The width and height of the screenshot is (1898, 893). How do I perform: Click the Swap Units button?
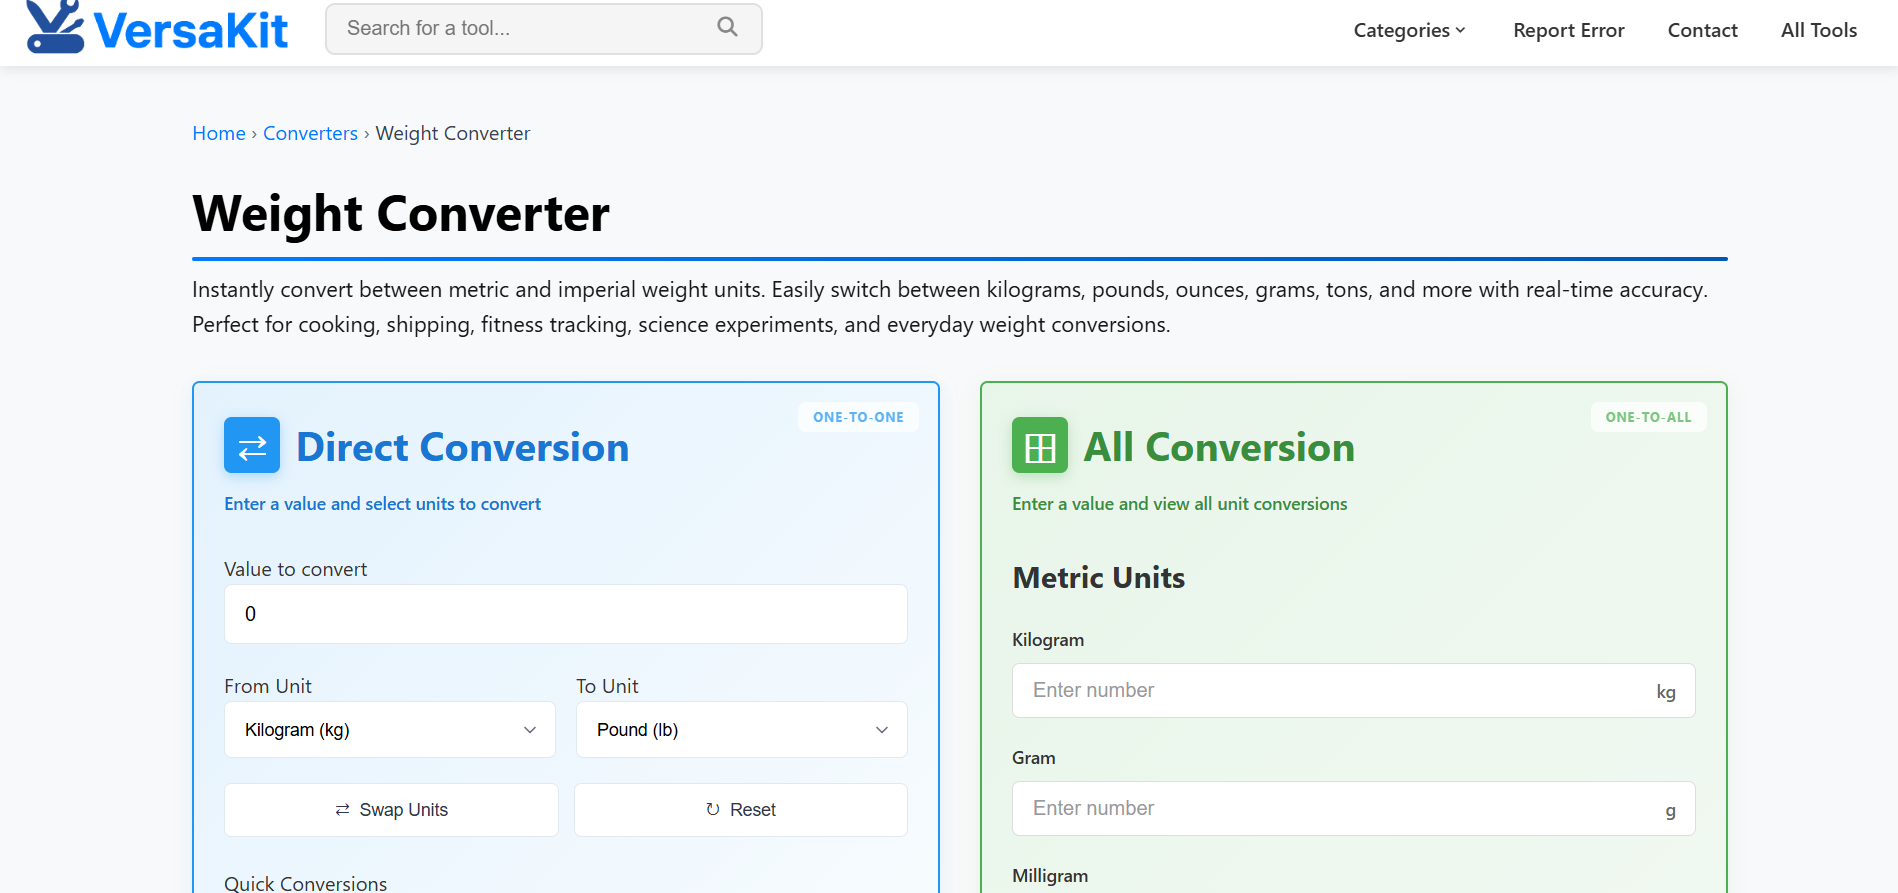coord(391,810)
